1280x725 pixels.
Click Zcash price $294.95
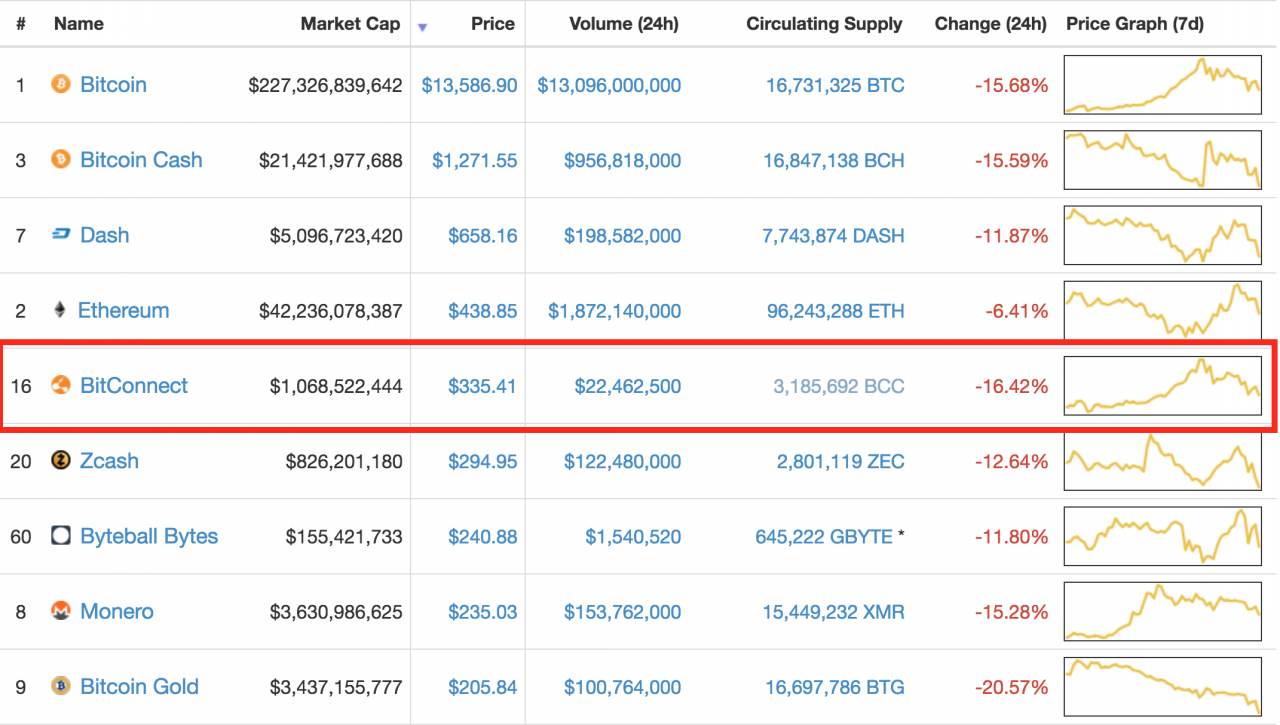coord(483,461)
